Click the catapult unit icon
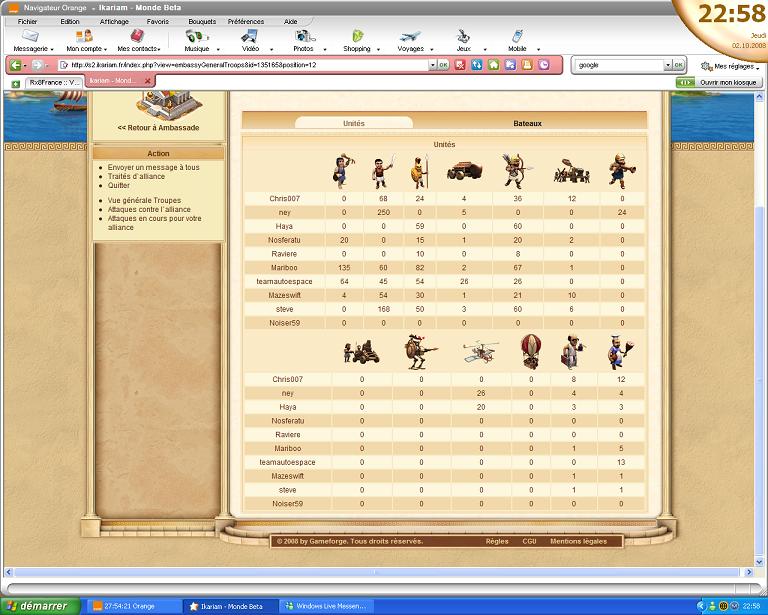The height and width of the screenshot is (615, 768). tap(572, 172)
